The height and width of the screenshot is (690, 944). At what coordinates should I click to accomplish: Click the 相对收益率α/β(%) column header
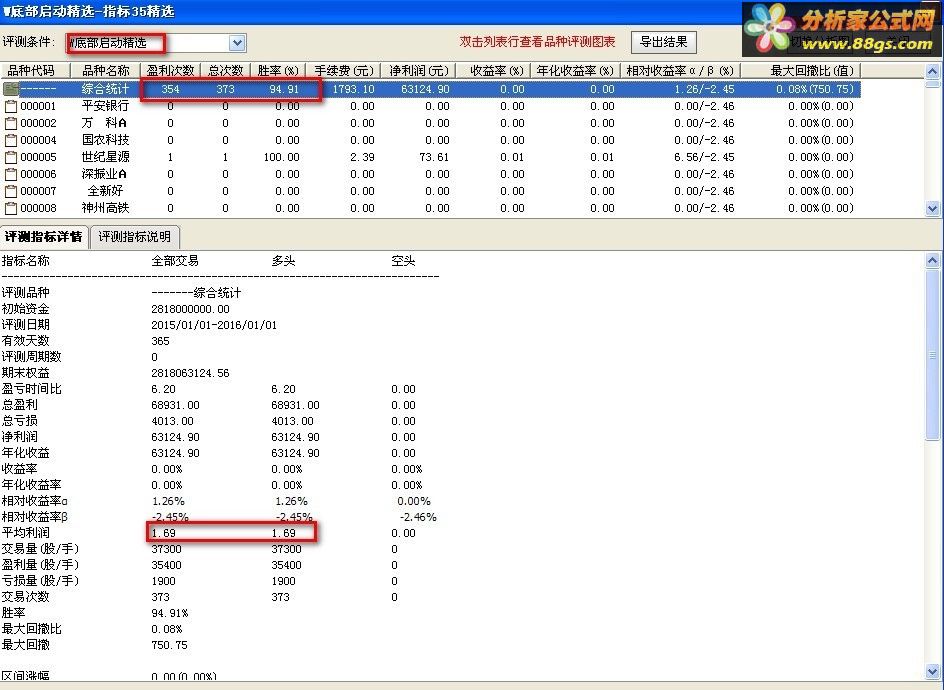point(680,70)
